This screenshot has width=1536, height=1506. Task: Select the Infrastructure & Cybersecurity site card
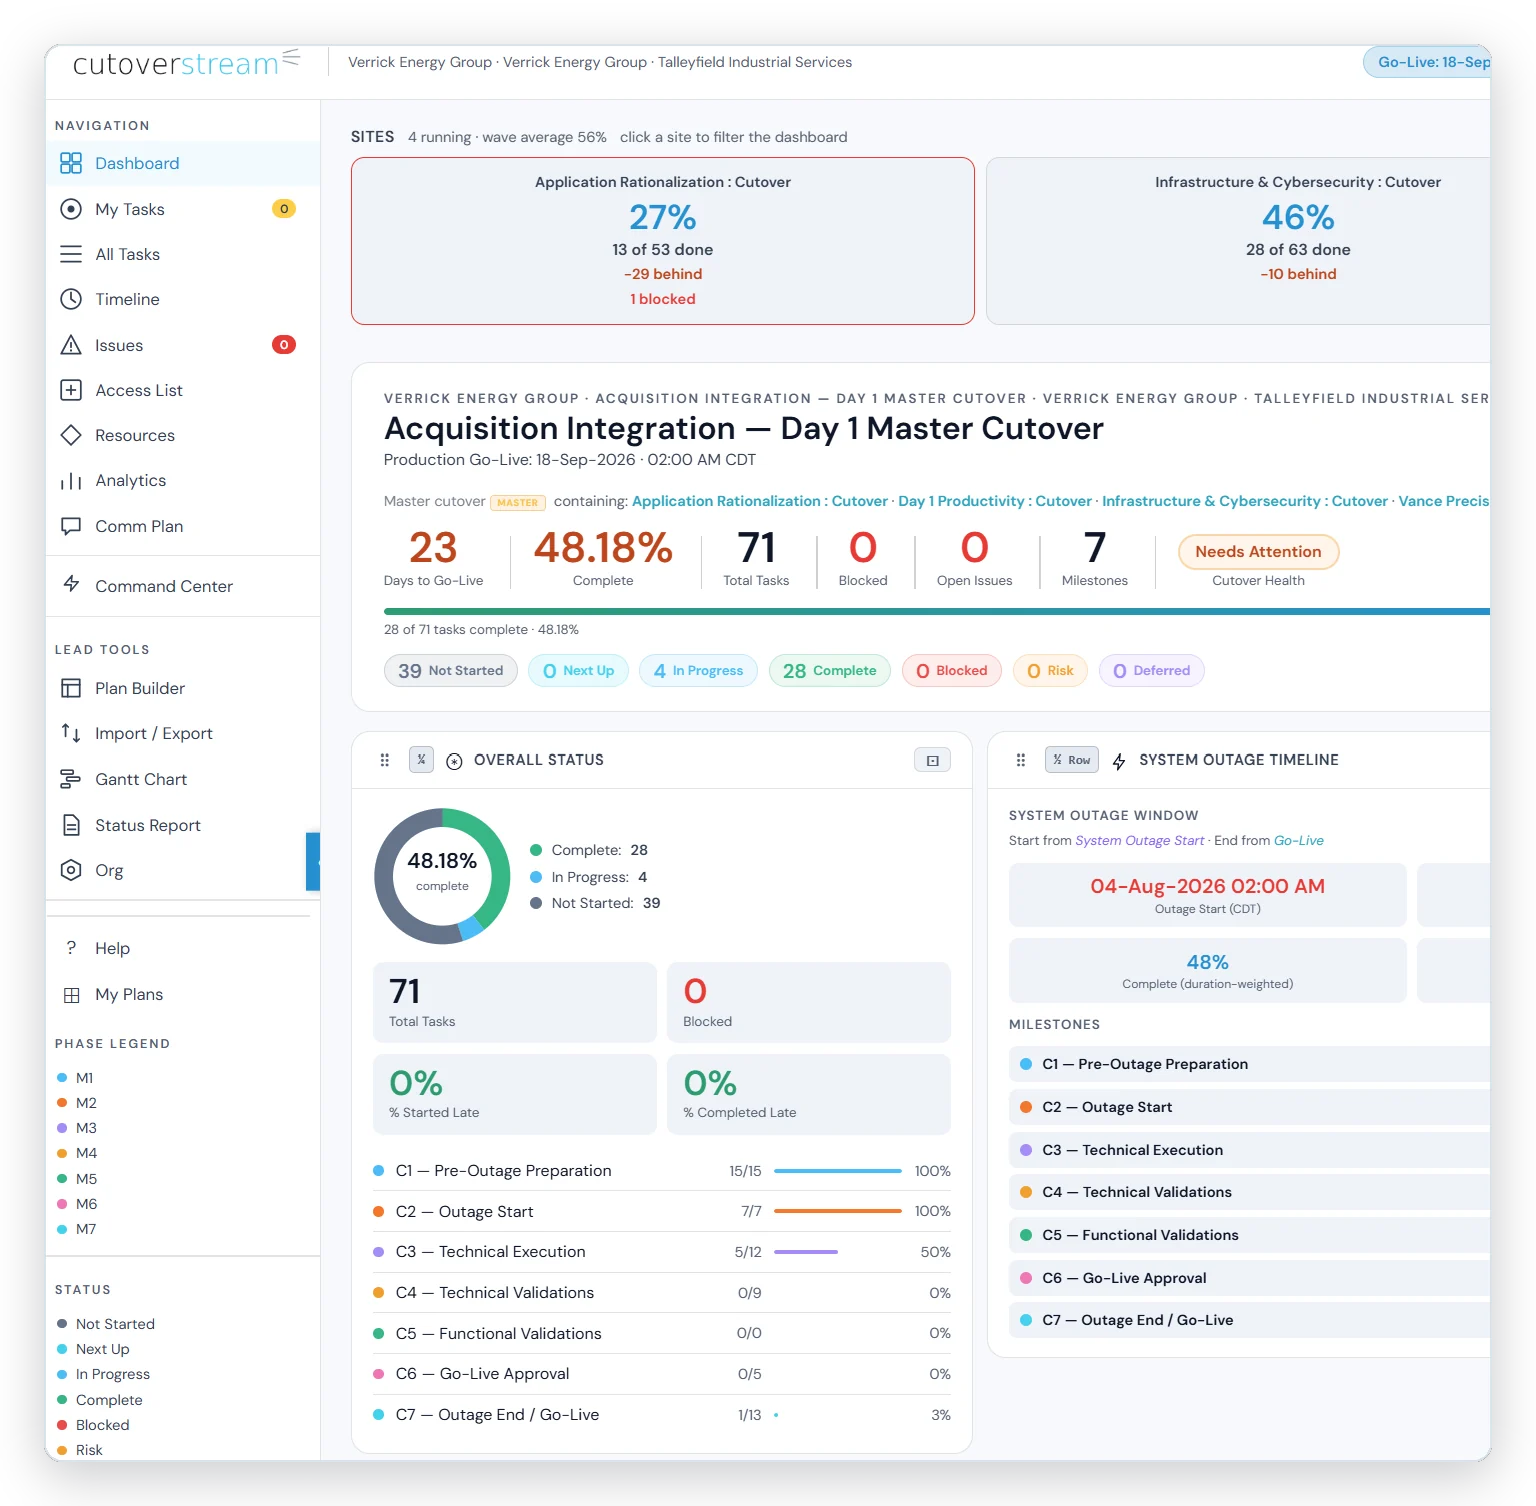1239,241
